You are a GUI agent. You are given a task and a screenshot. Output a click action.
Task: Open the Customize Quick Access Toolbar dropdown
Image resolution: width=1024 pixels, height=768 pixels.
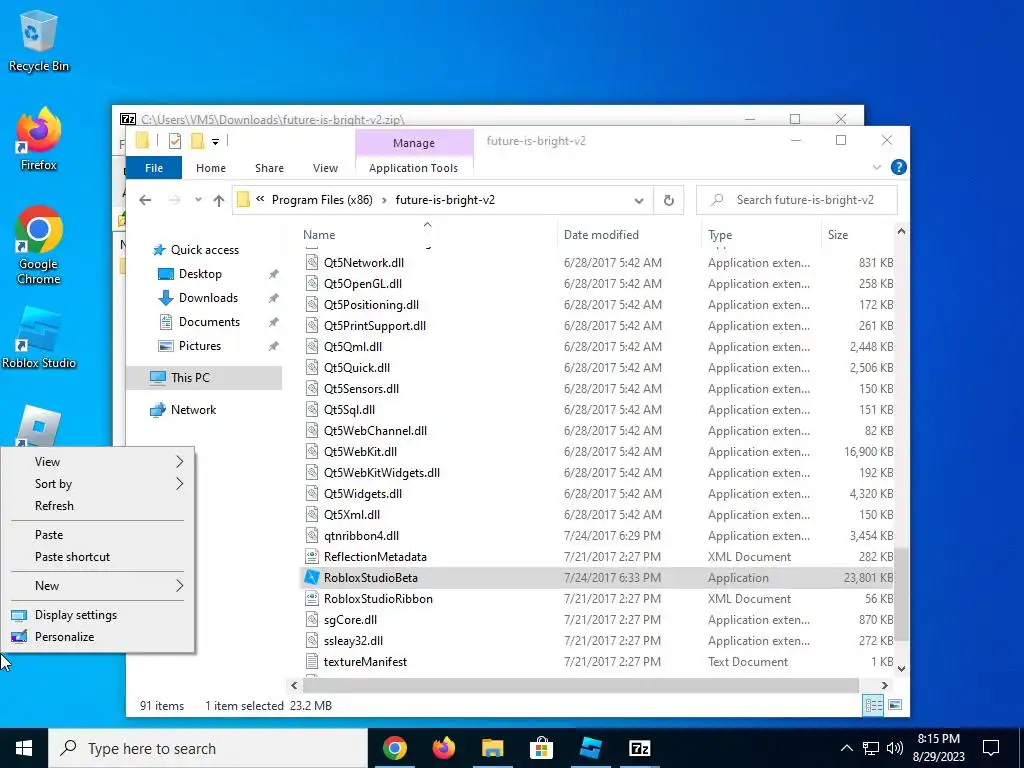216,141
